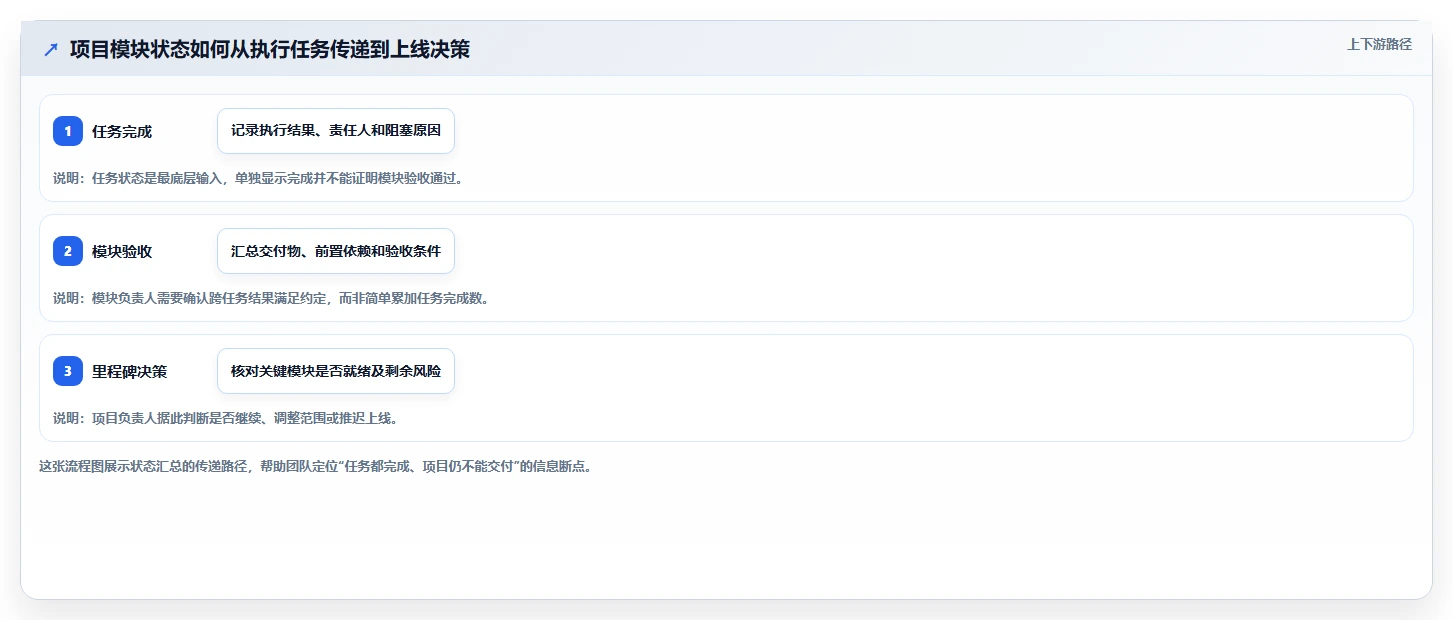Click the arrow icon beside the flowchart title

51,49
